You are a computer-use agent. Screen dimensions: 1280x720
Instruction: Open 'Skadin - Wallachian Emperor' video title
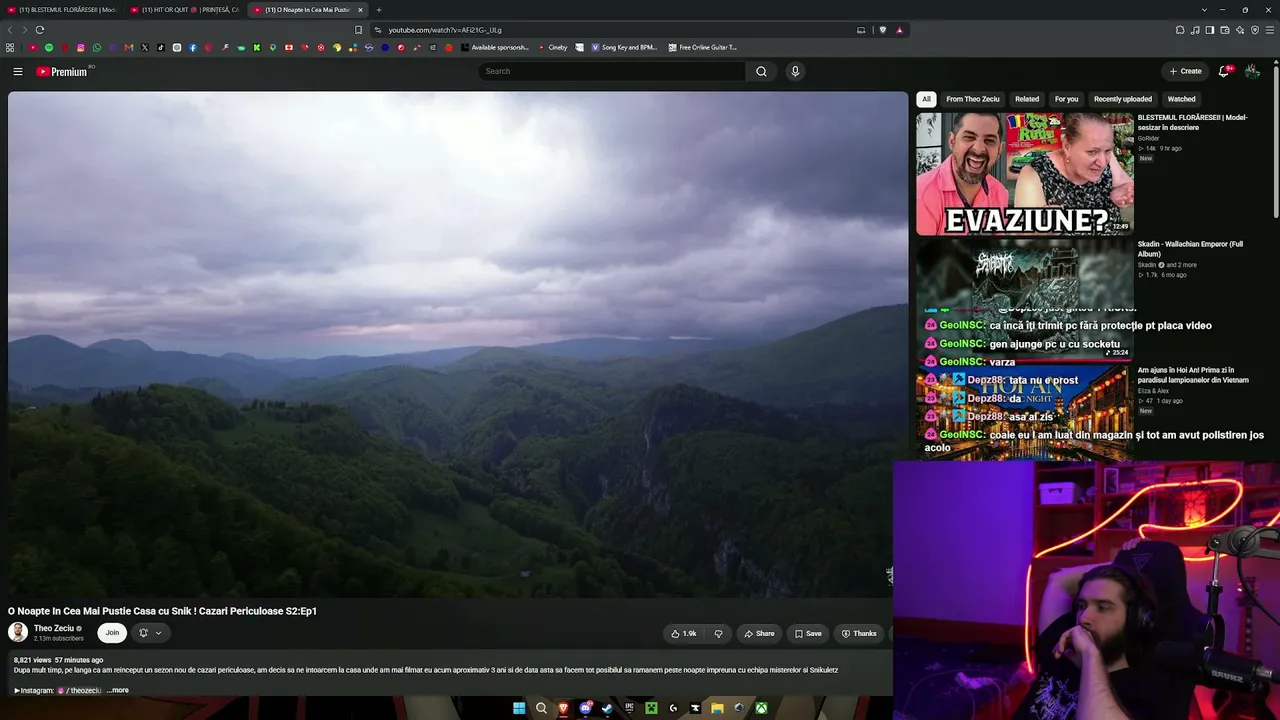coord(1190,249)
